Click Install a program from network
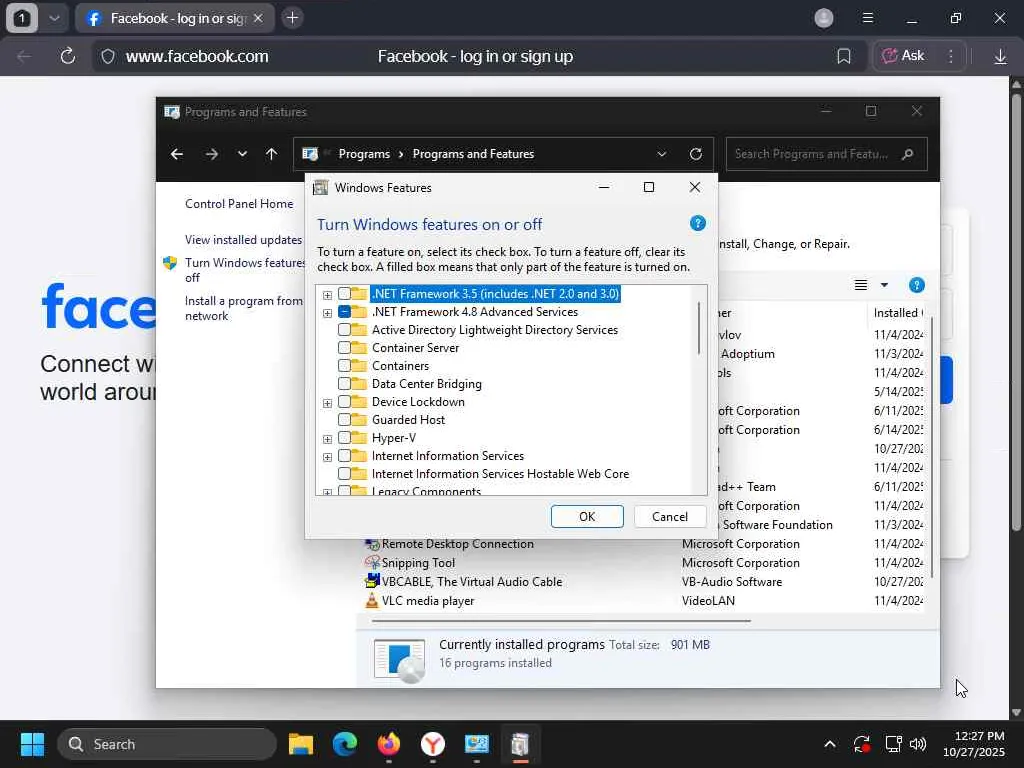Viewport: 1024px width, 768px height. click(x=244, y=308)
